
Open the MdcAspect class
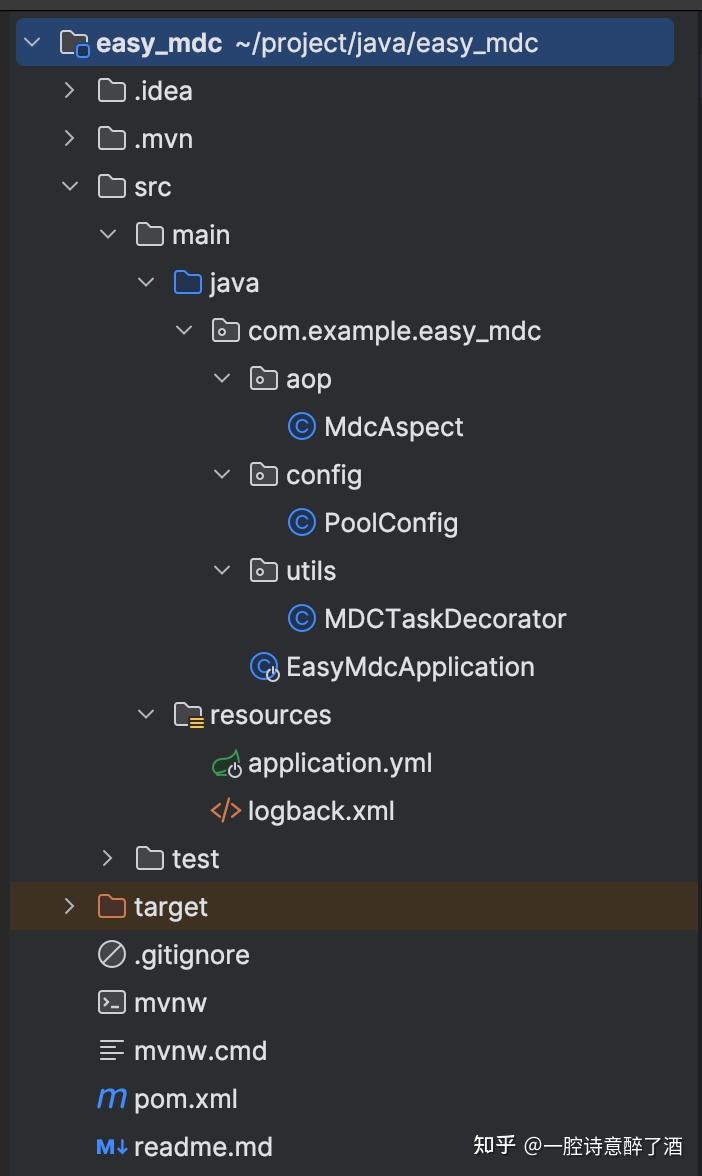[x=392, y=426]
